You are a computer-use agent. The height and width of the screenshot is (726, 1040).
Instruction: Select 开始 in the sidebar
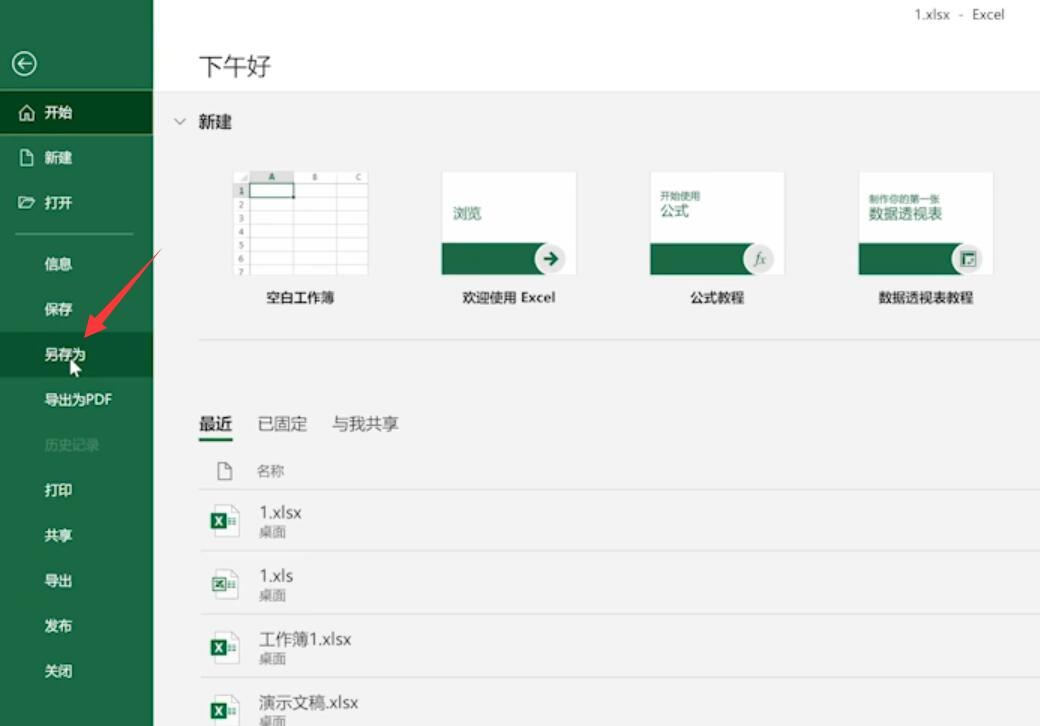click(x=76, y=113)
